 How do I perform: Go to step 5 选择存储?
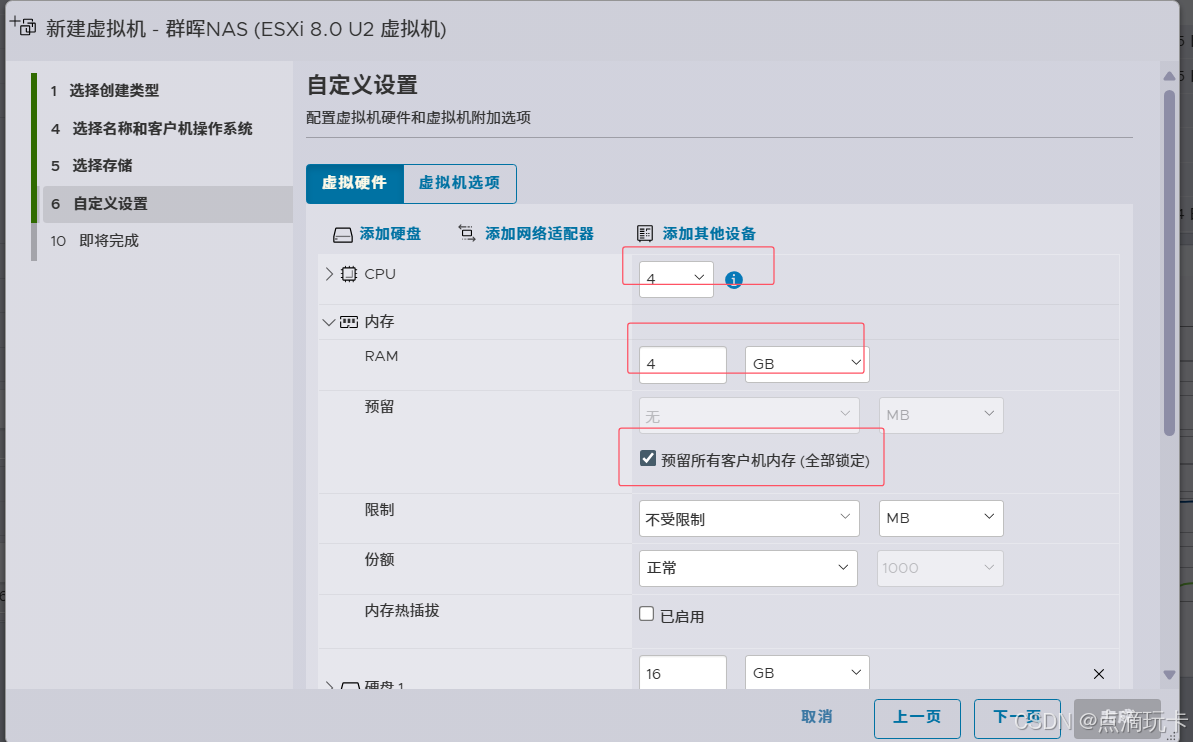pos(91,166)
